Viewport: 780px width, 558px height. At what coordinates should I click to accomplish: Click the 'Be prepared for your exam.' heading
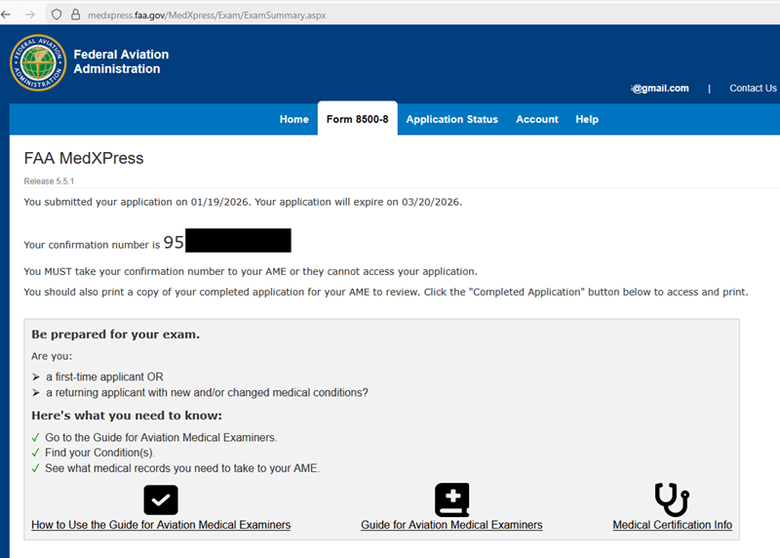(115, 334)
